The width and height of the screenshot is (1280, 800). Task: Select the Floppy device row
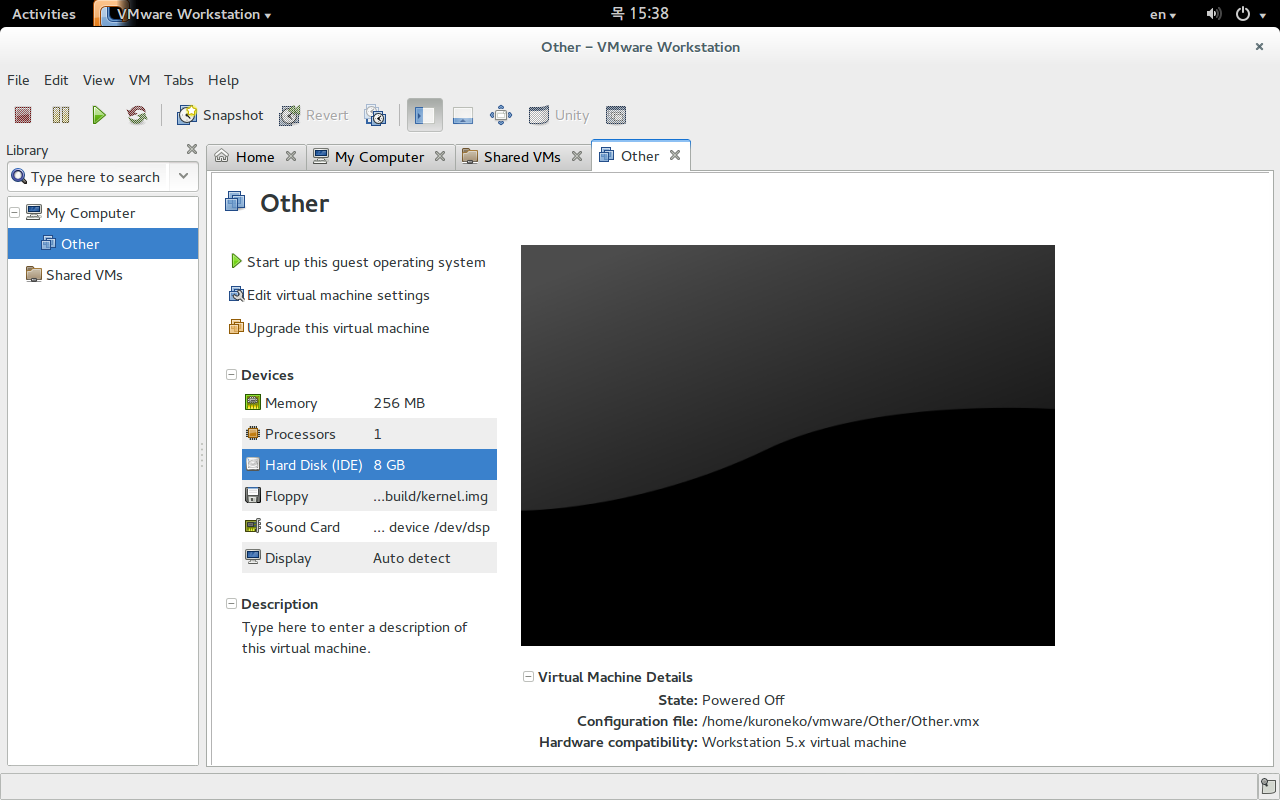369,496
